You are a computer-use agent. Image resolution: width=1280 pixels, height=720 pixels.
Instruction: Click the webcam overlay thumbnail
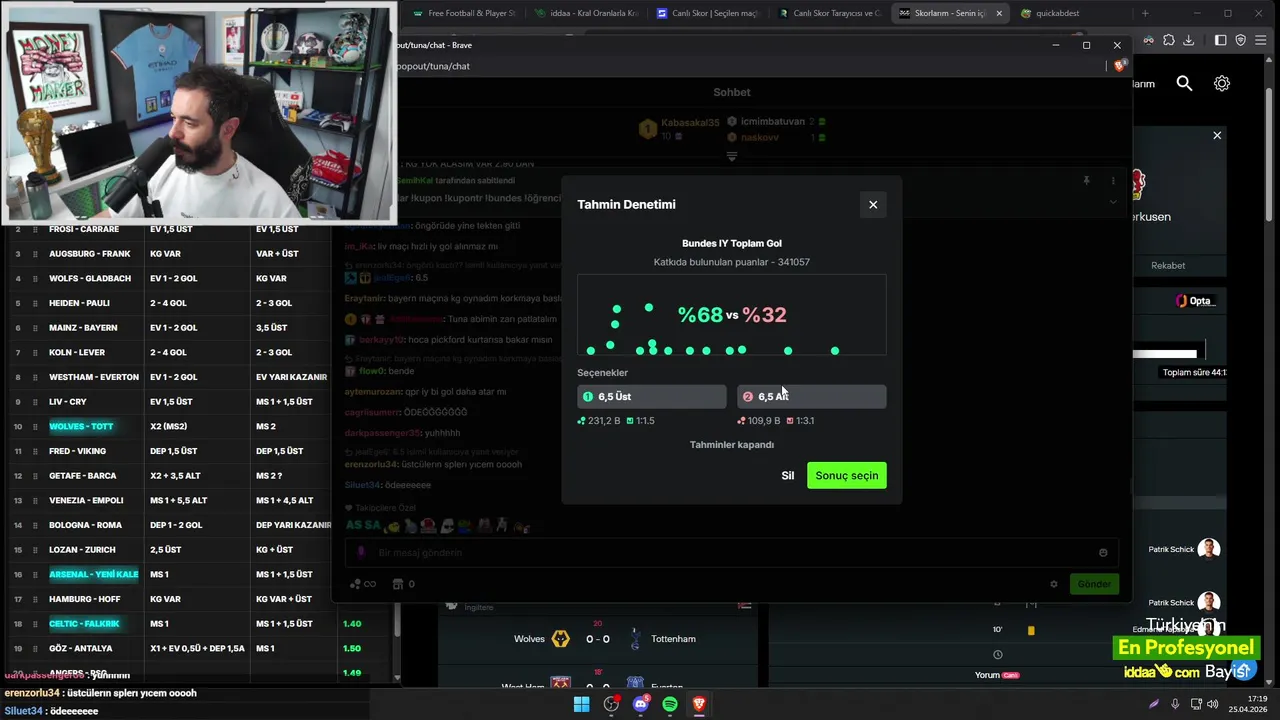click(199, 112)
